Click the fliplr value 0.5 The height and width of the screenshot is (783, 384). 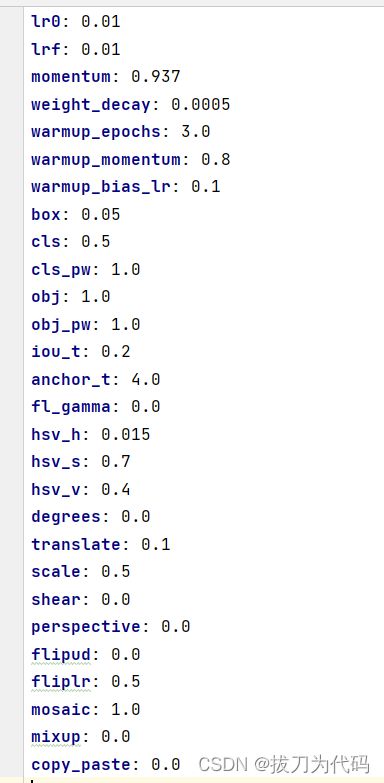pyautogui.click(x=125, y=681)
